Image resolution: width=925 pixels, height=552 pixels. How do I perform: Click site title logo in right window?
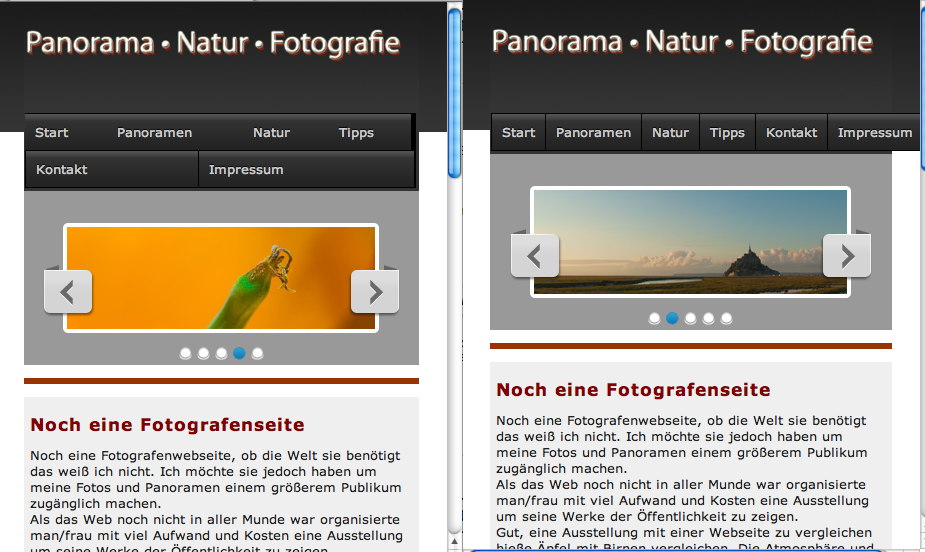(x=682, y=42)
